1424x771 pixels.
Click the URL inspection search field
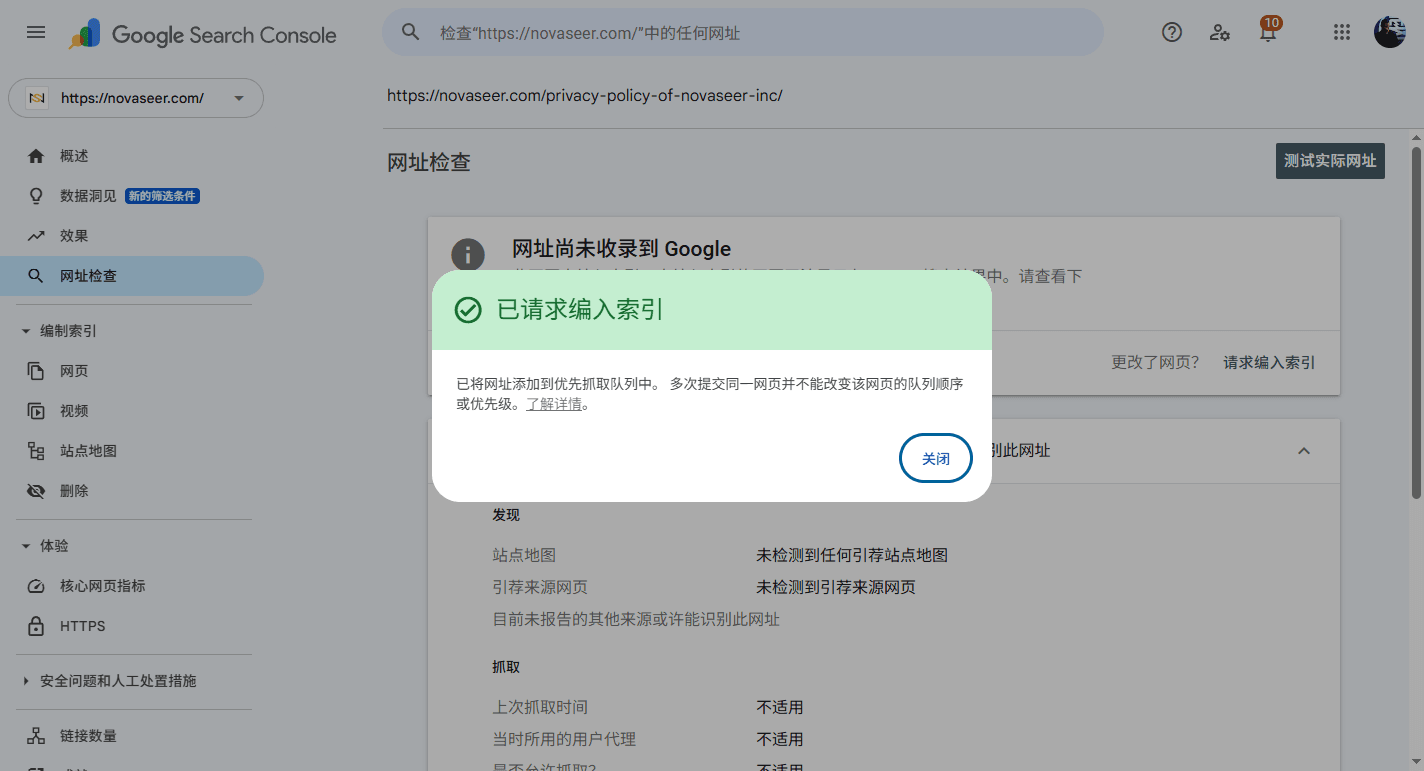click(760, 33)
